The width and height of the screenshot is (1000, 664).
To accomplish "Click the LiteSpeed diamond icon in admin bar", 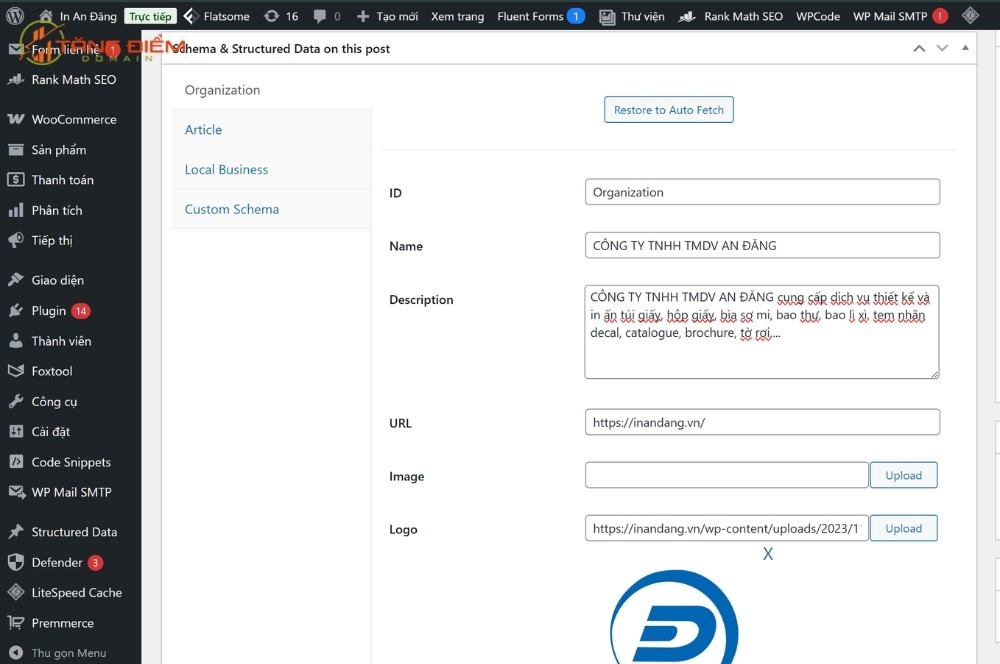I will 970,15.
